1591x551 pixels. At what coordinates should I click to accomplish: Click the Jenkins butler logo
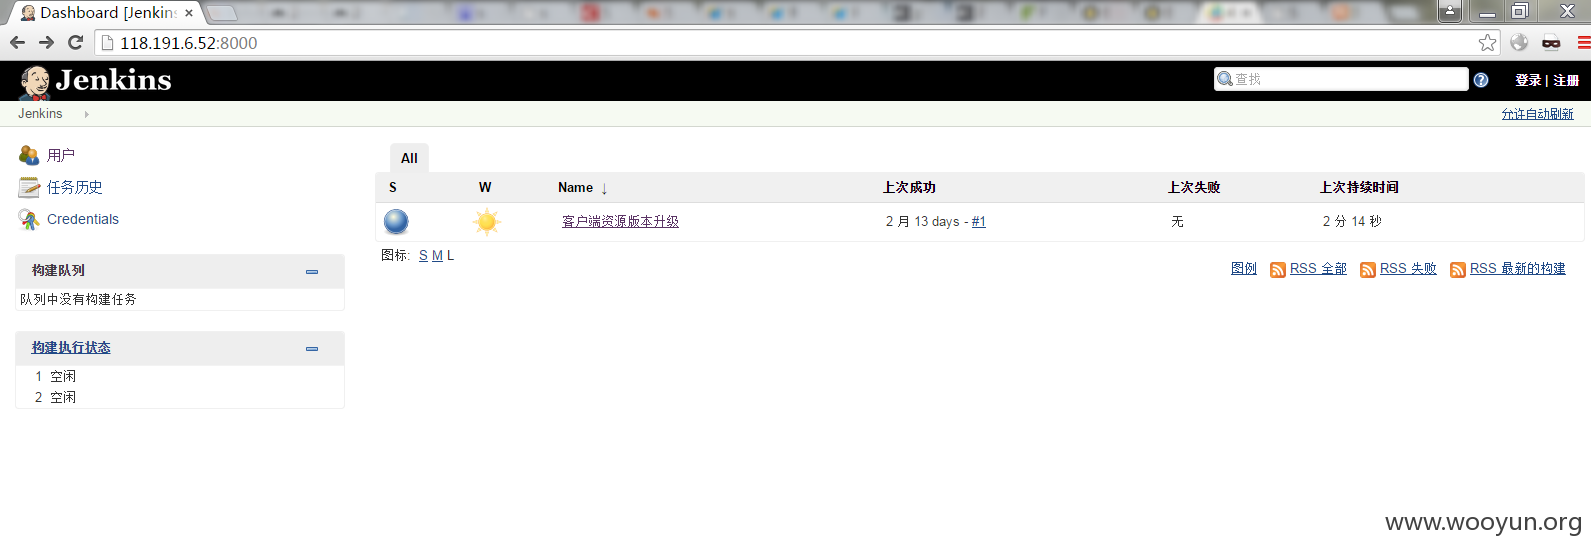tap(35, 83)
